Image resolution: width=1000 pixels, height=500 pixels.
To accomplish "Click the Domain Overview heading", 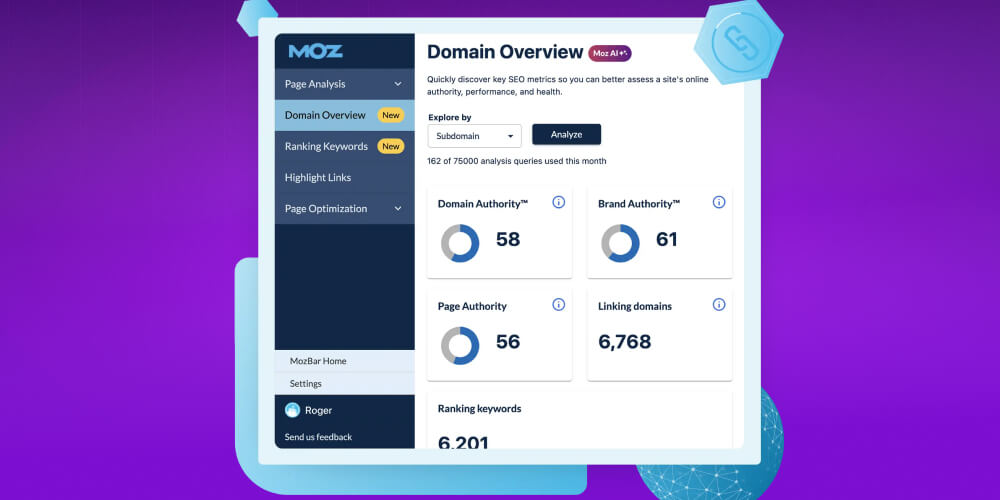I will tap(505, 52).
